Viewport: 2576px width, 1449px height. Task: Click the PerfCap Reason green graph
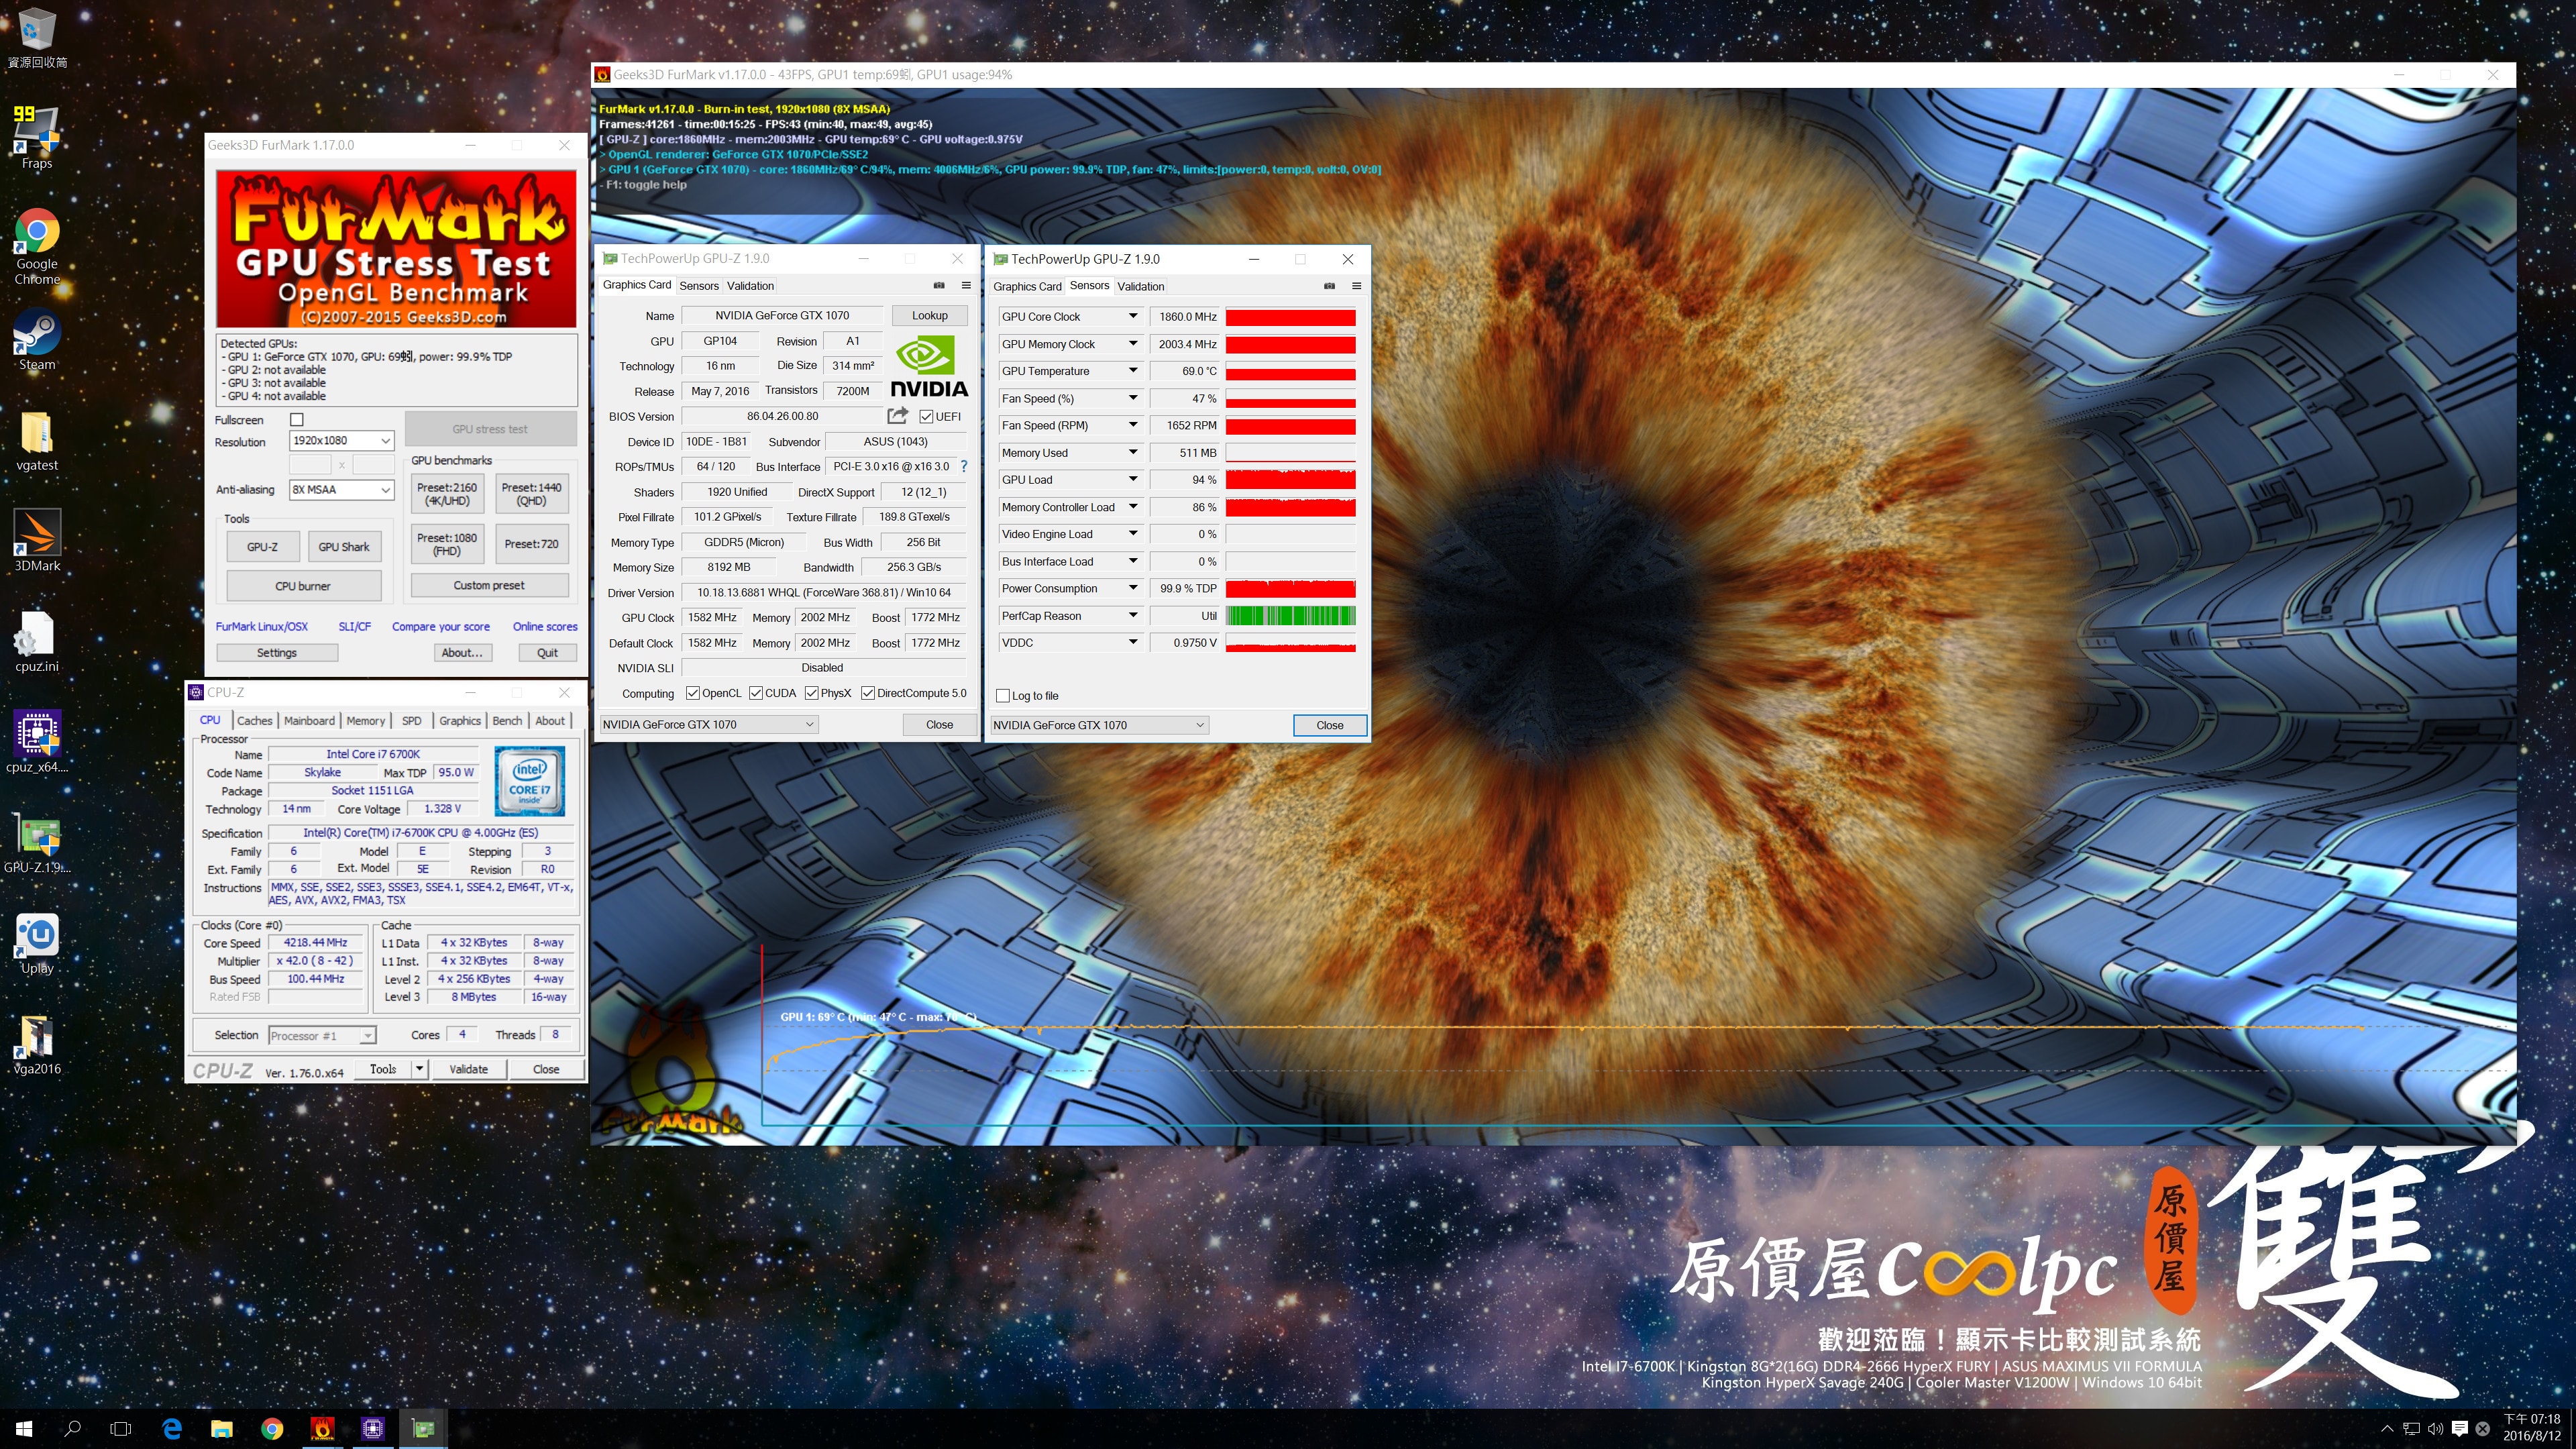tap(1290, 616)
